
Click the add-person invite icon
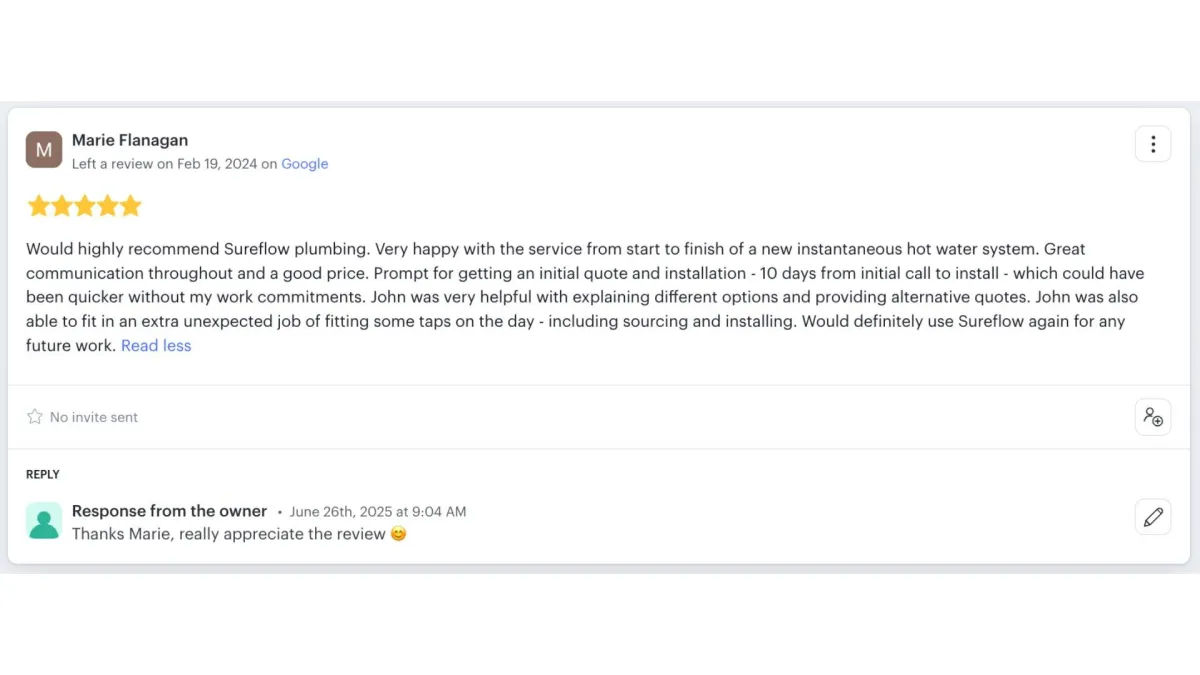pos(1152,417)
